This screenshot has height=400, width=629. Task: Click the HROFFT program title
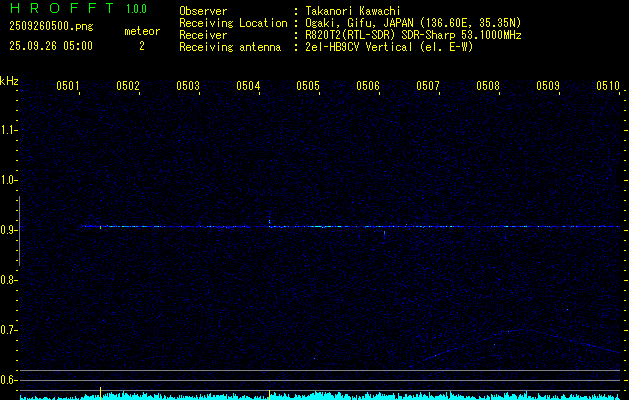[x=62, y=8]
